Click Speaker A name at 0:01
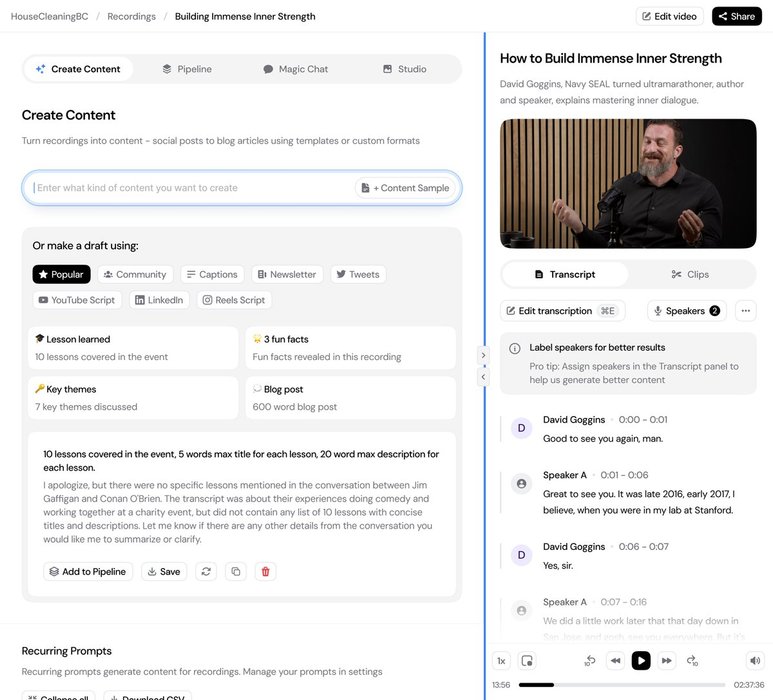The height and width of the screenshot is (700, 773). click(564, 475)
